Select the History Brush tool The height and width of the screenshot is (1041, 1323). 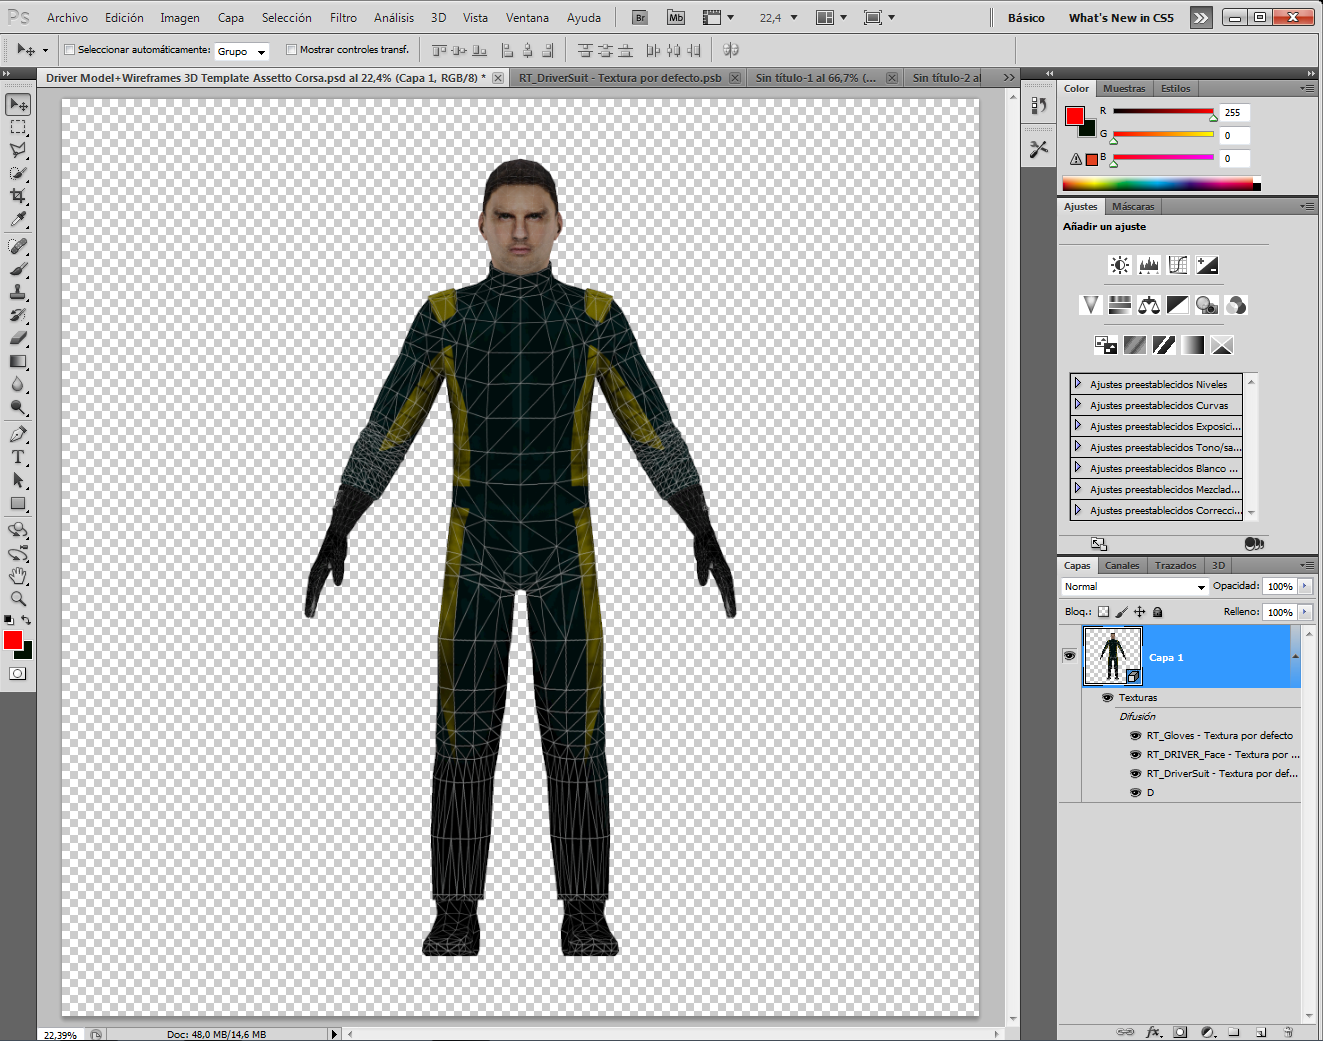18,315
